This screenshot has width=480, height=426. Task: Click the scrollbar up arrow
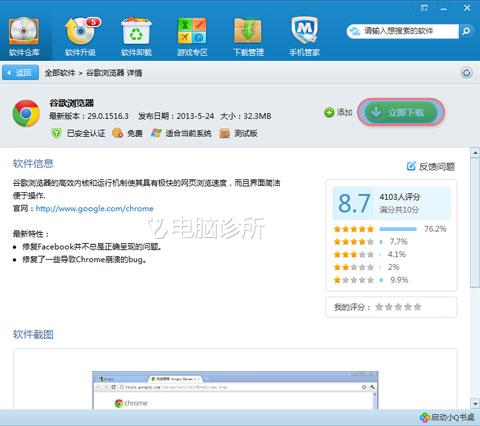click(x=475, y=153)
